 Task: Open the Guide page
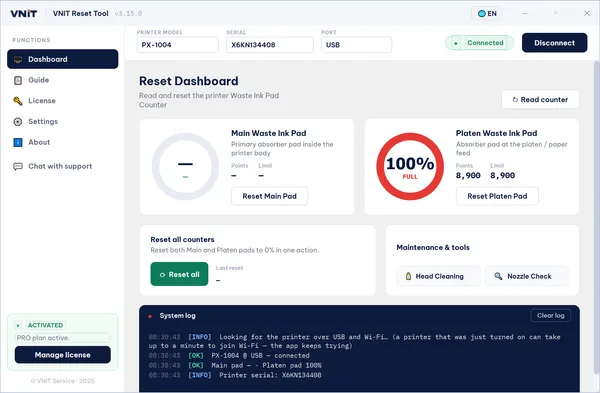(62, 80)
